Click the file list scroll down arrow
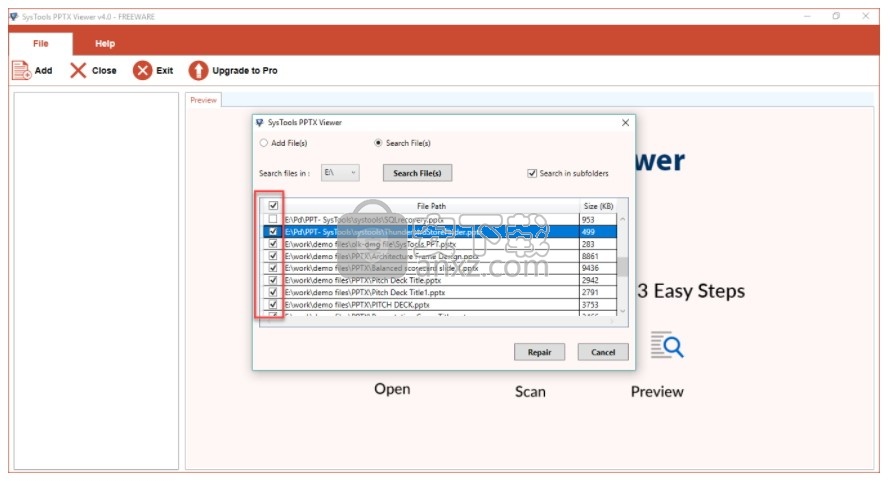 pyautogui.click(x=623, y=311)
